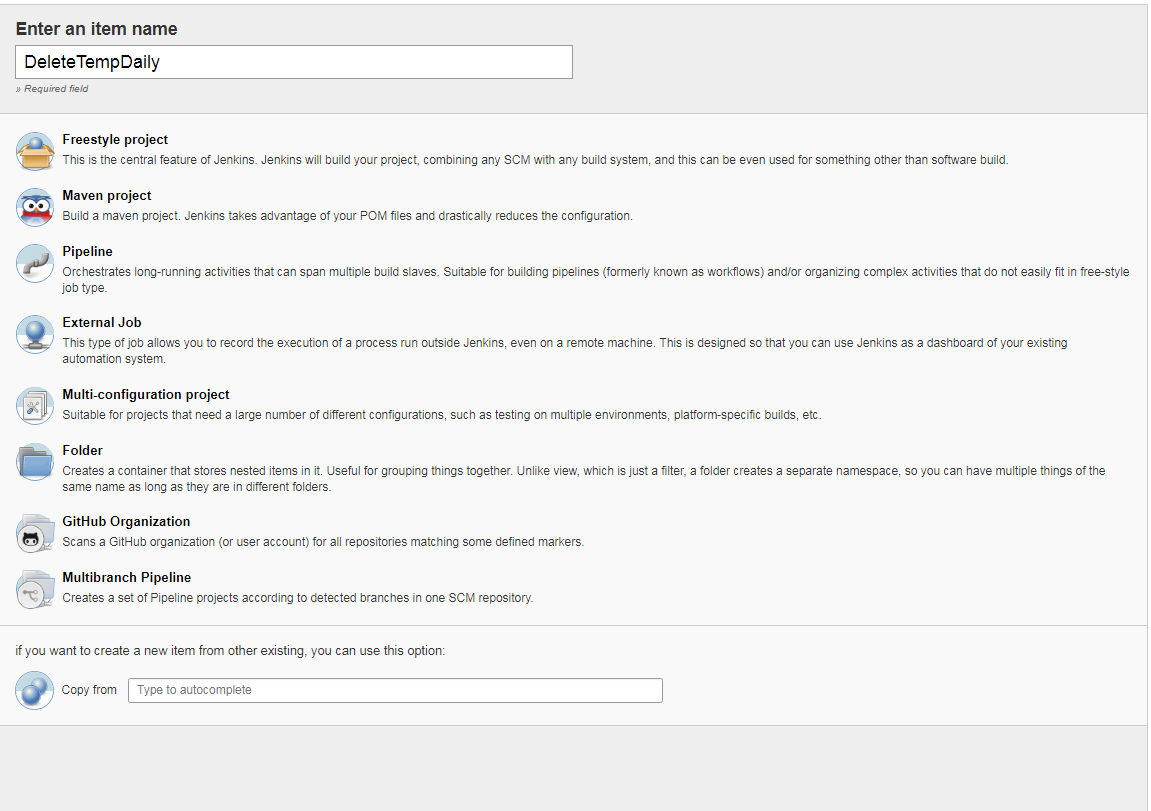Click the External Job description text
Screen dimensions: 1151x811
click(x=564, y=351)
